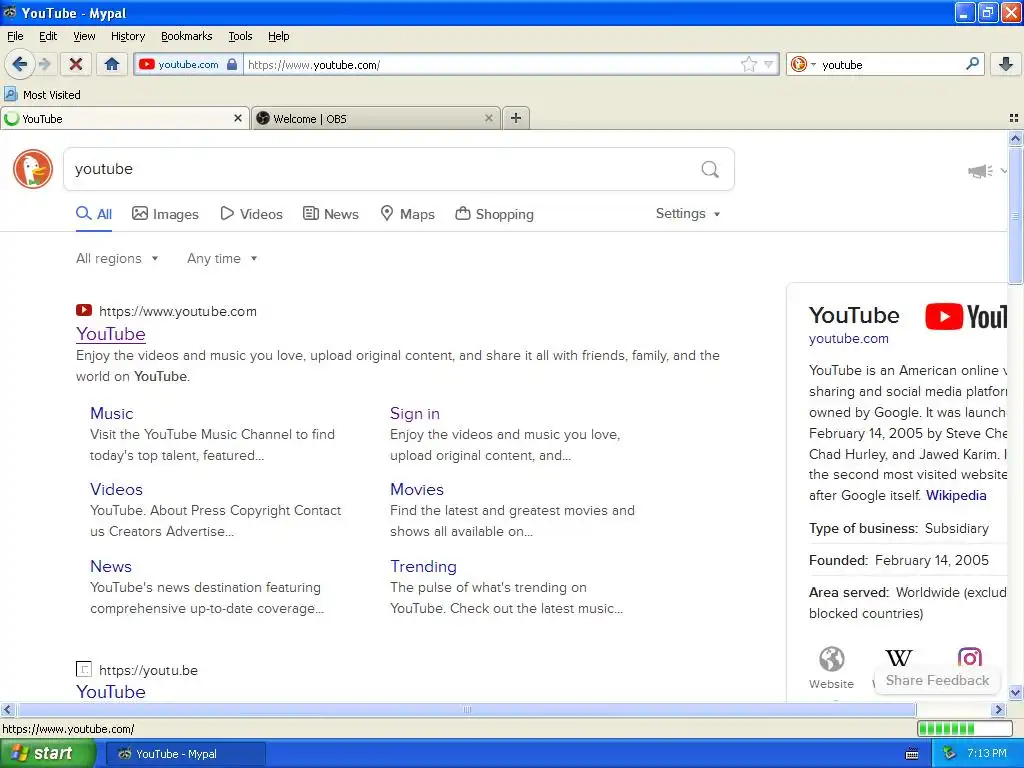Click the red YouTube favicon beside the result URL
Viewport: 1024px width, 768px height.
84,310
